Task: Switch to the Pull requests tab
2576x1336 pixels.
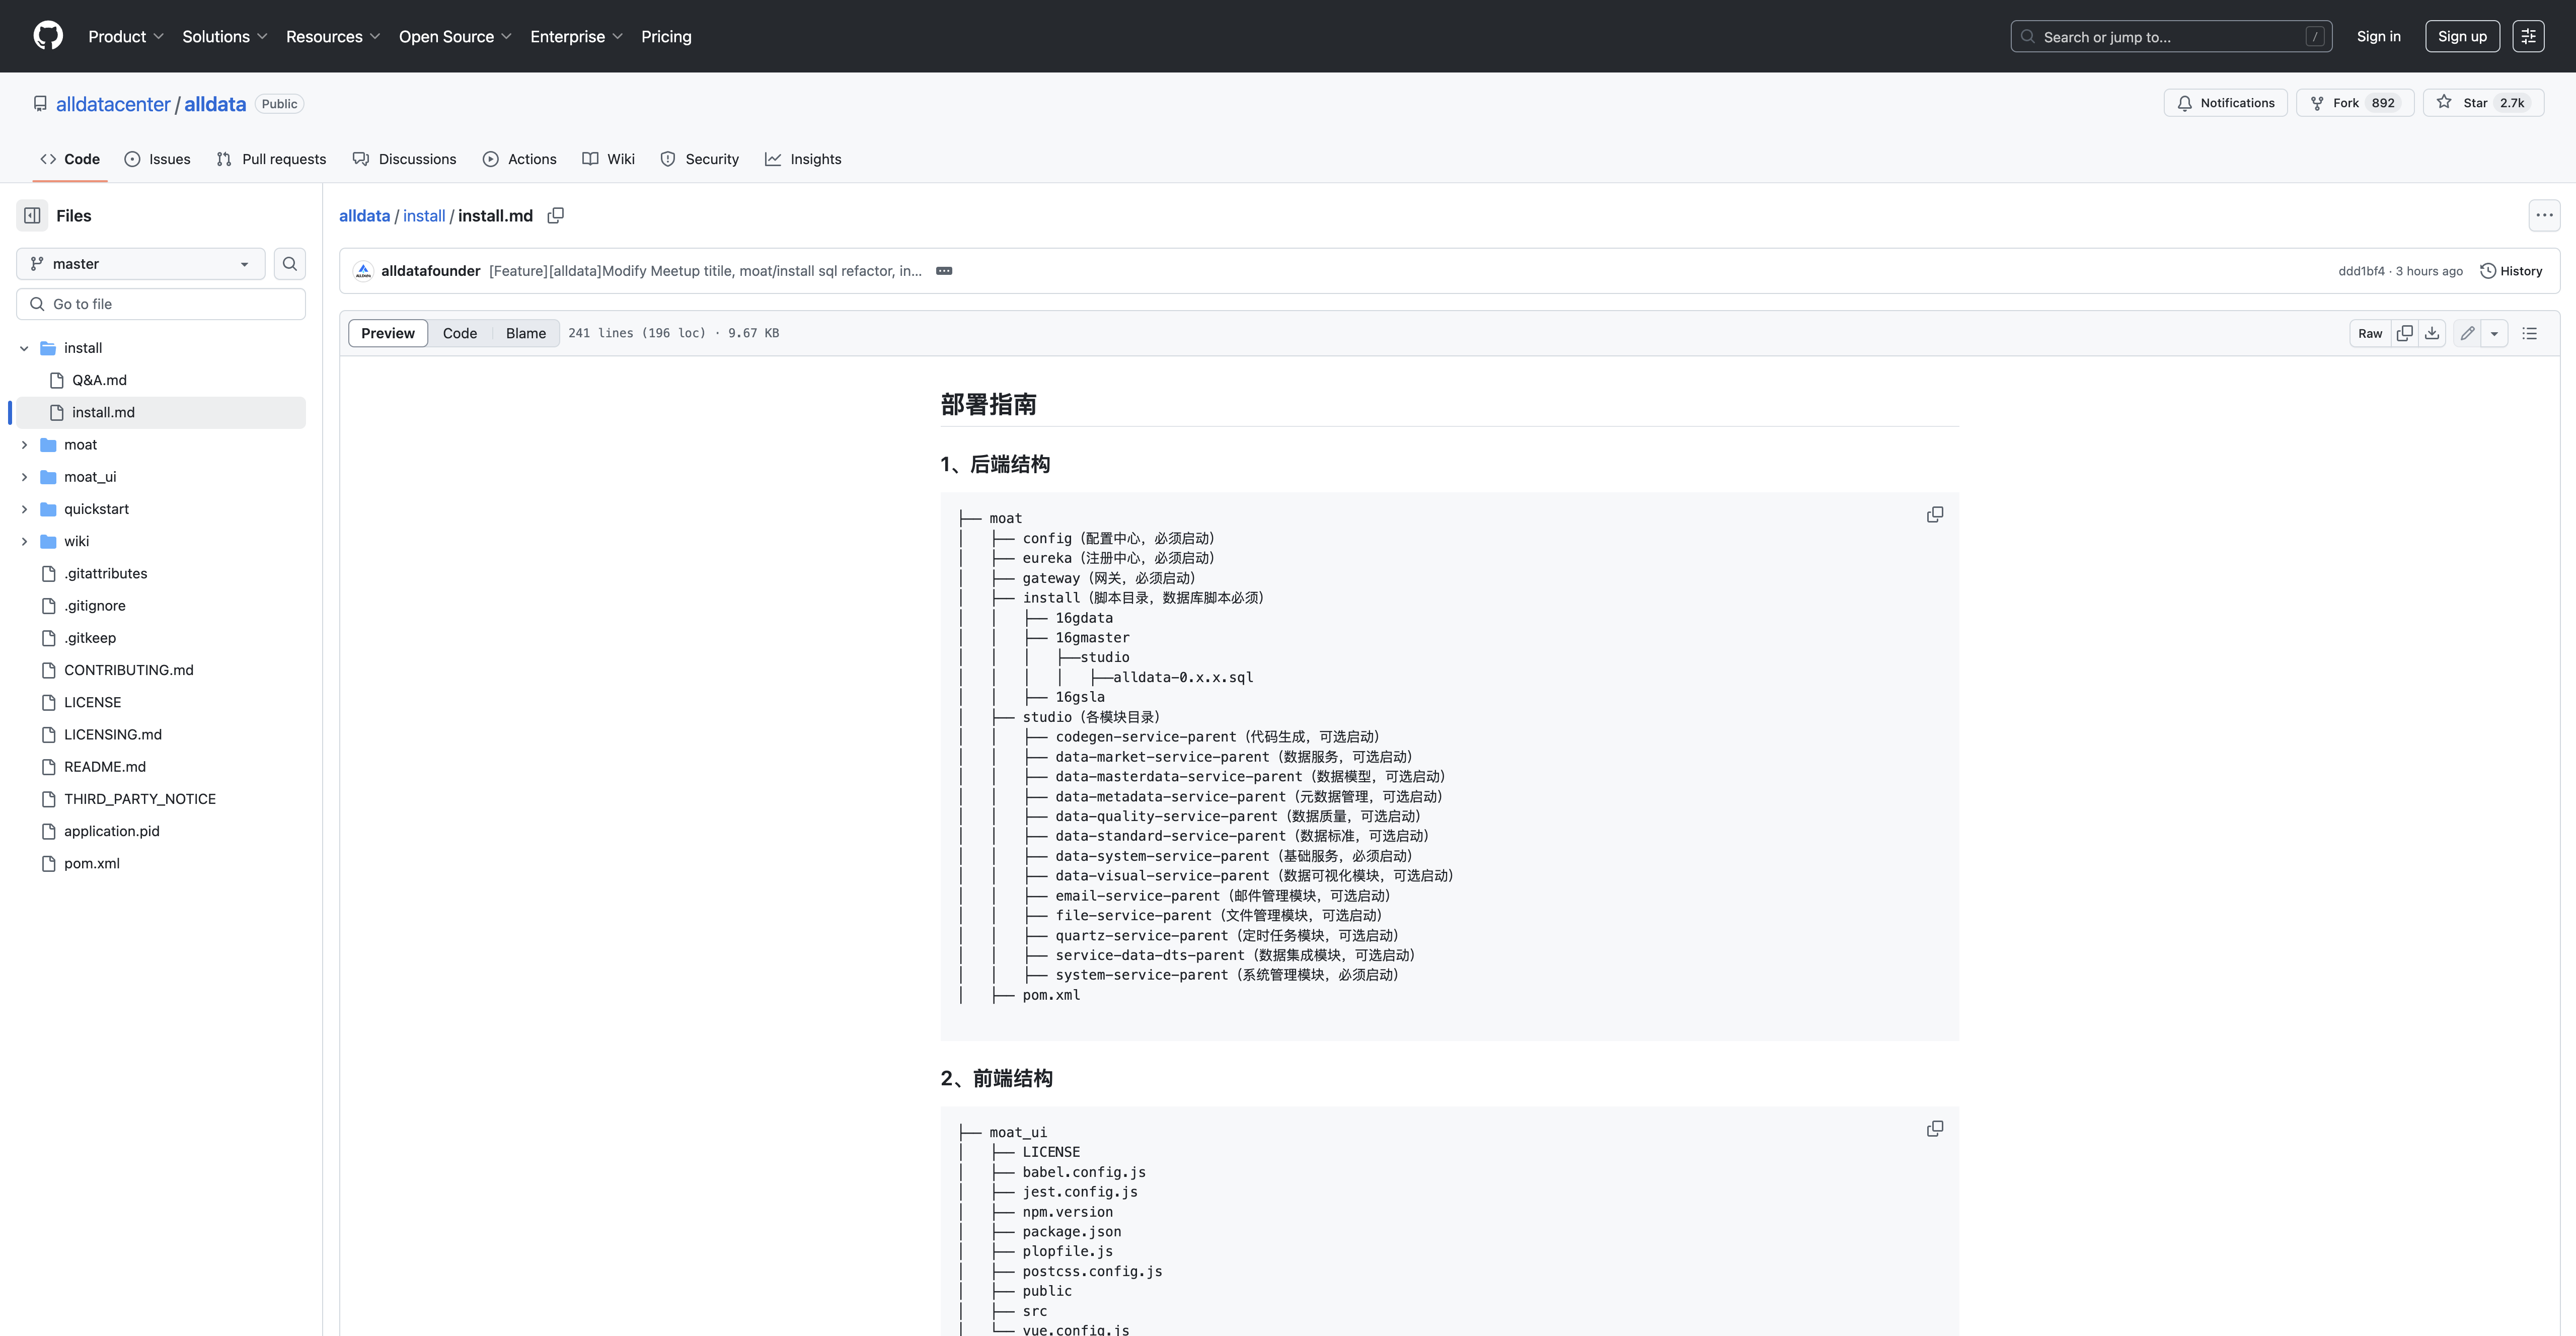Action: (x=271, y=159)
